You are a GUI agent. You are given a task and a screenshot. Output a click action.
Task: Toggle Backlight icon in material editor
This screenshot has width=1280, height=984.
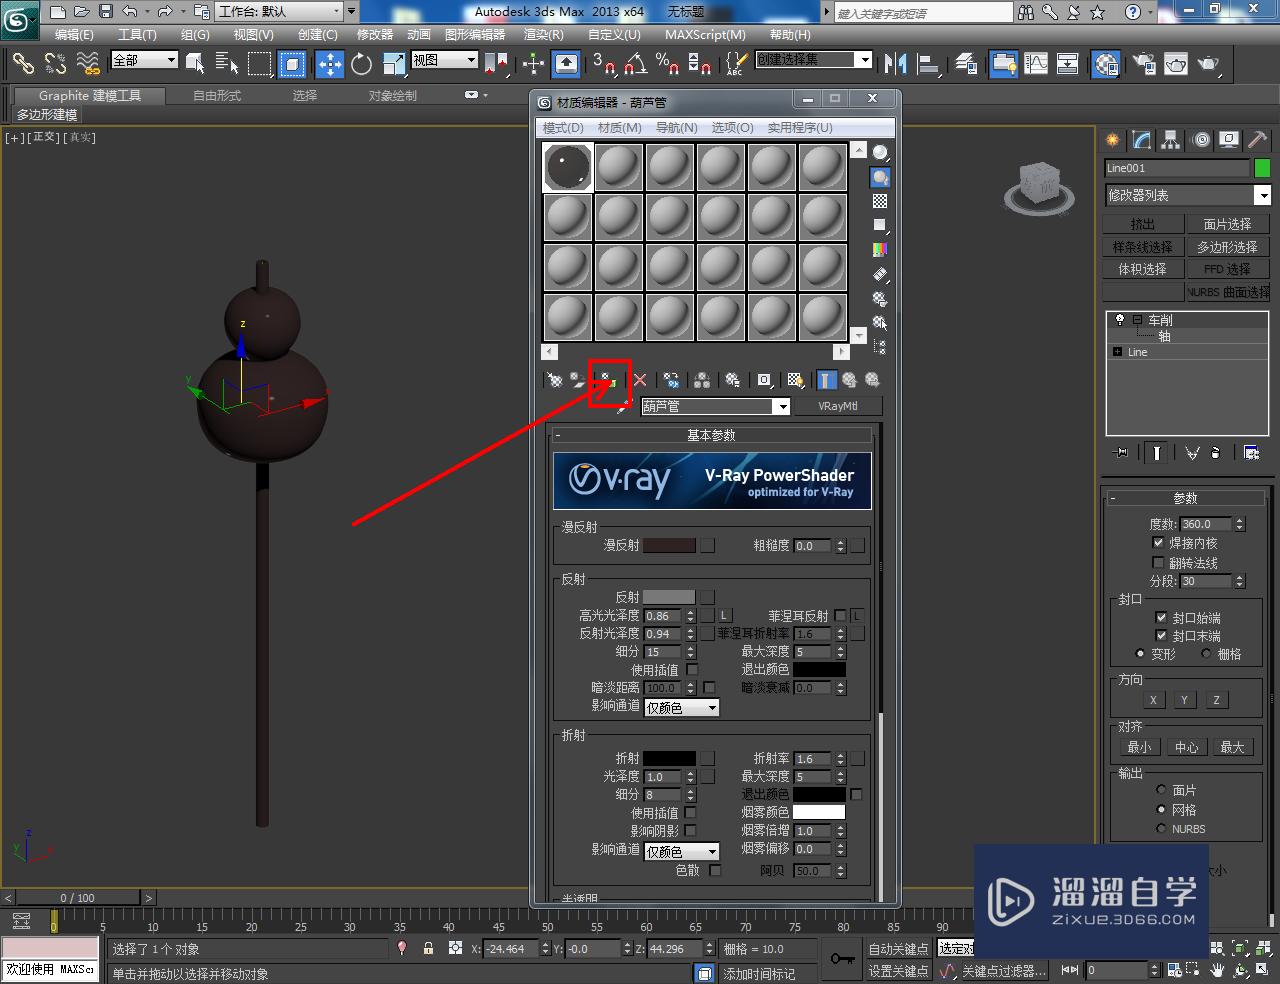pyautogui.click(x=880, y=177)
